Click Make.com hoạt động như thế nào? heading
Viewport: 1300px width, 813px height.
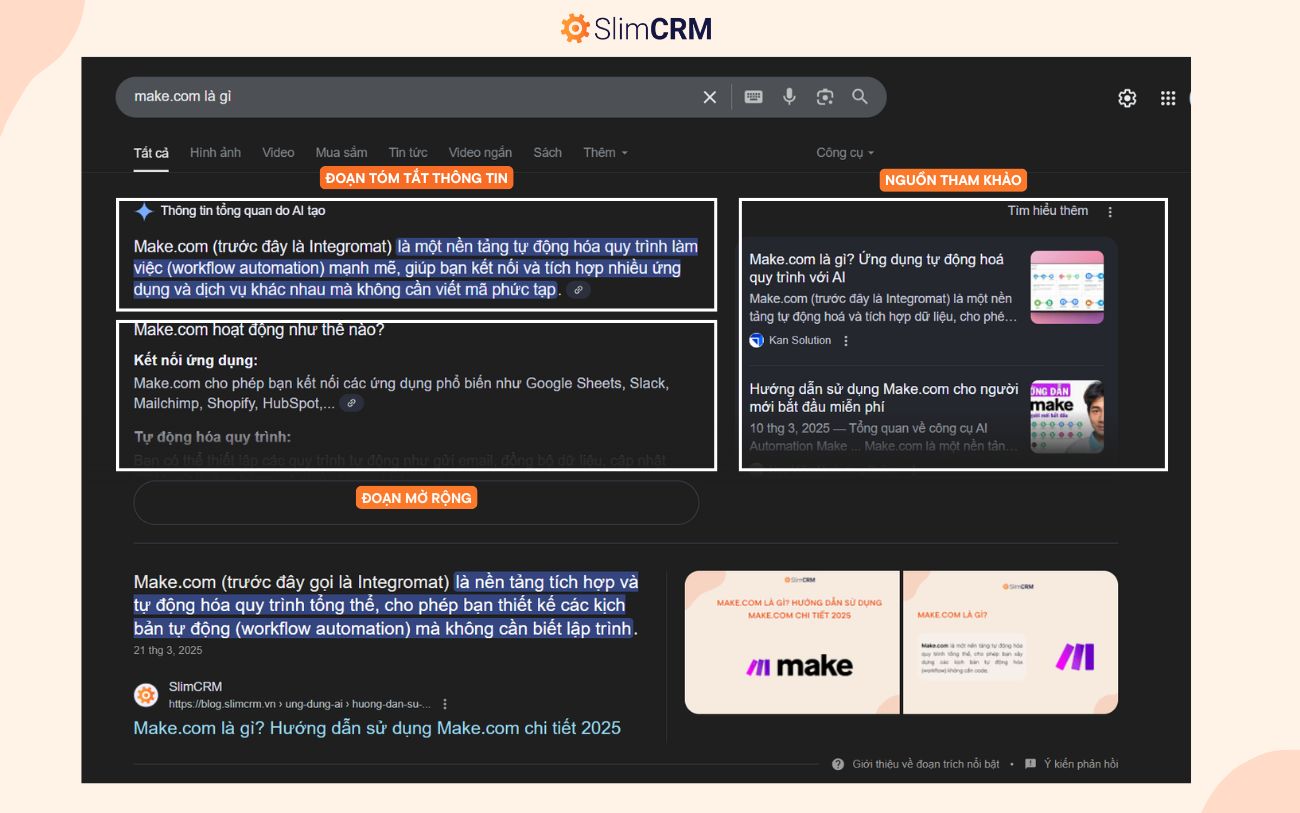pyautogui.click(x=259, y=331)
